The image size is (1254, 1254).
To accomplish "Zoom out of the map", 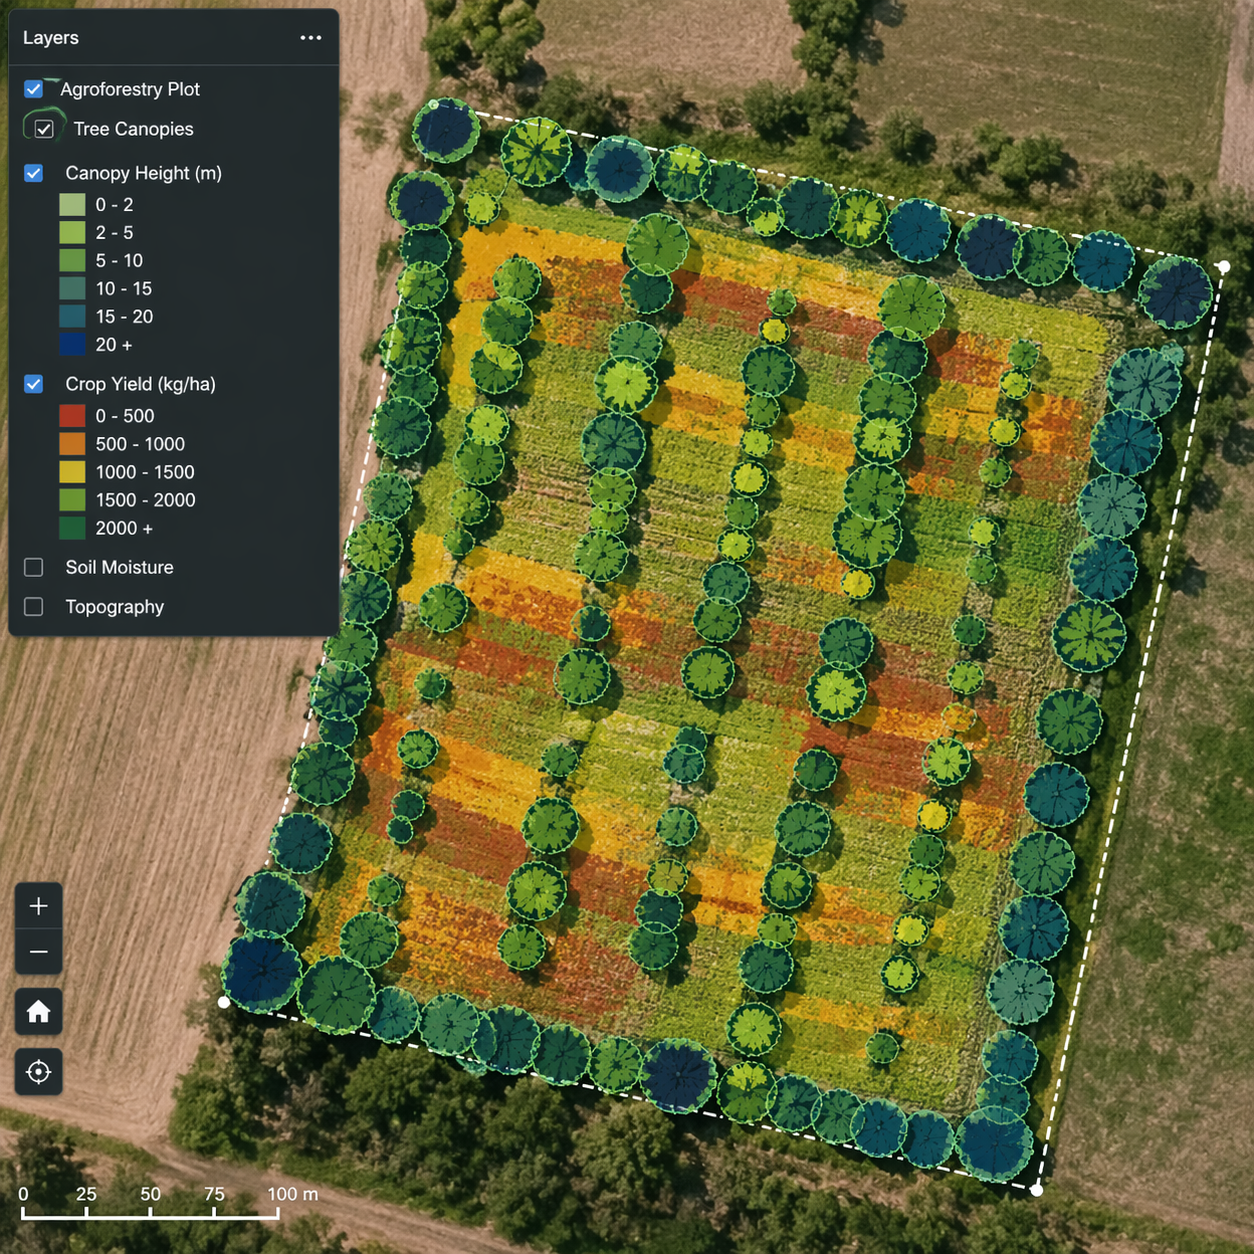I will pos(39,952).
